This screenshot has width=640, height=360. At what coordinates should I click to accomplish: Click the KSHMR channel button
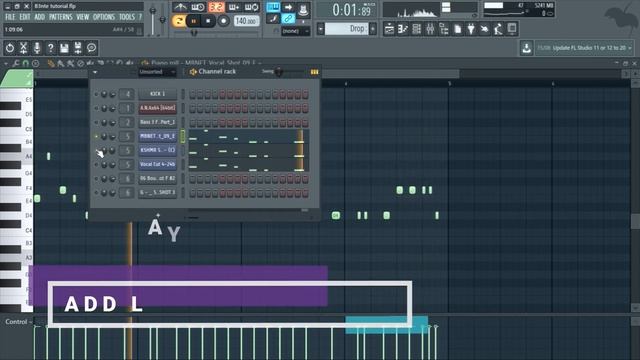coord(158,150)
